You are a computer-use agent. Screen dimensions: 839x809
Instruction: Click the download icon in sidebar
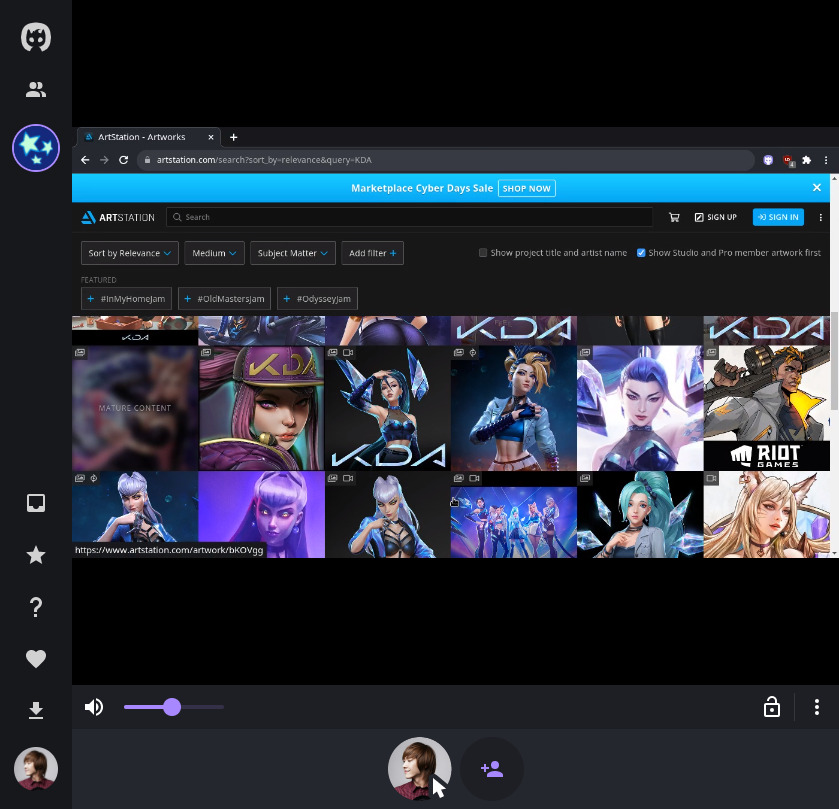click(x=36, y=711)
